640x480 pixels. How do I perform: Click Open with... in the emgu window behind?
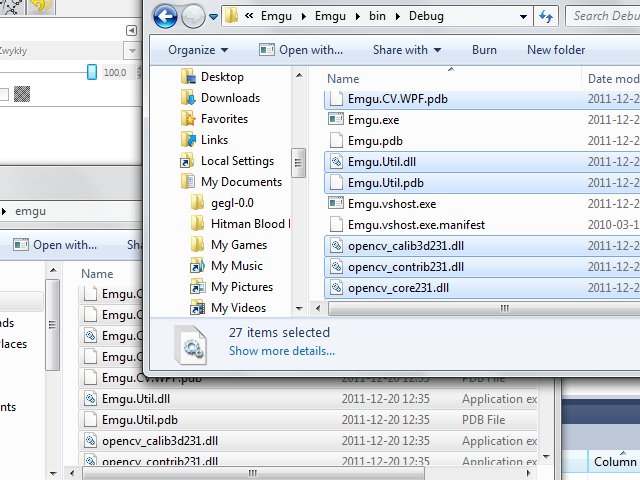[x=55, y=245]
